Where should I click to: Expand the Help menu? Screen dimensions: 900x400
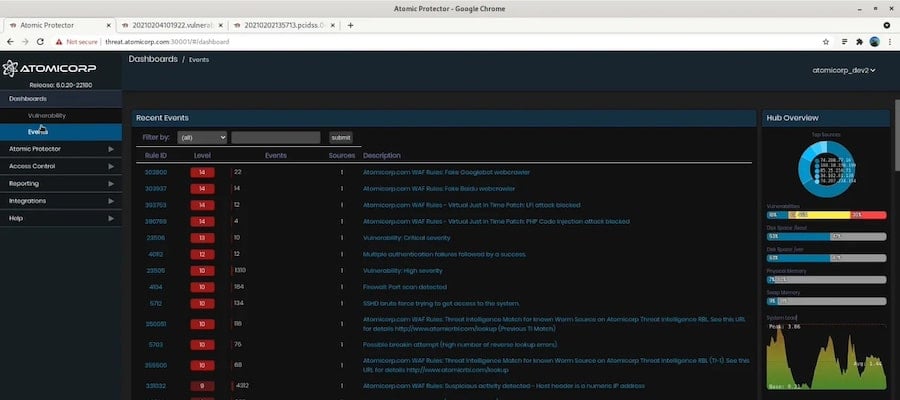tap(61, 218)
